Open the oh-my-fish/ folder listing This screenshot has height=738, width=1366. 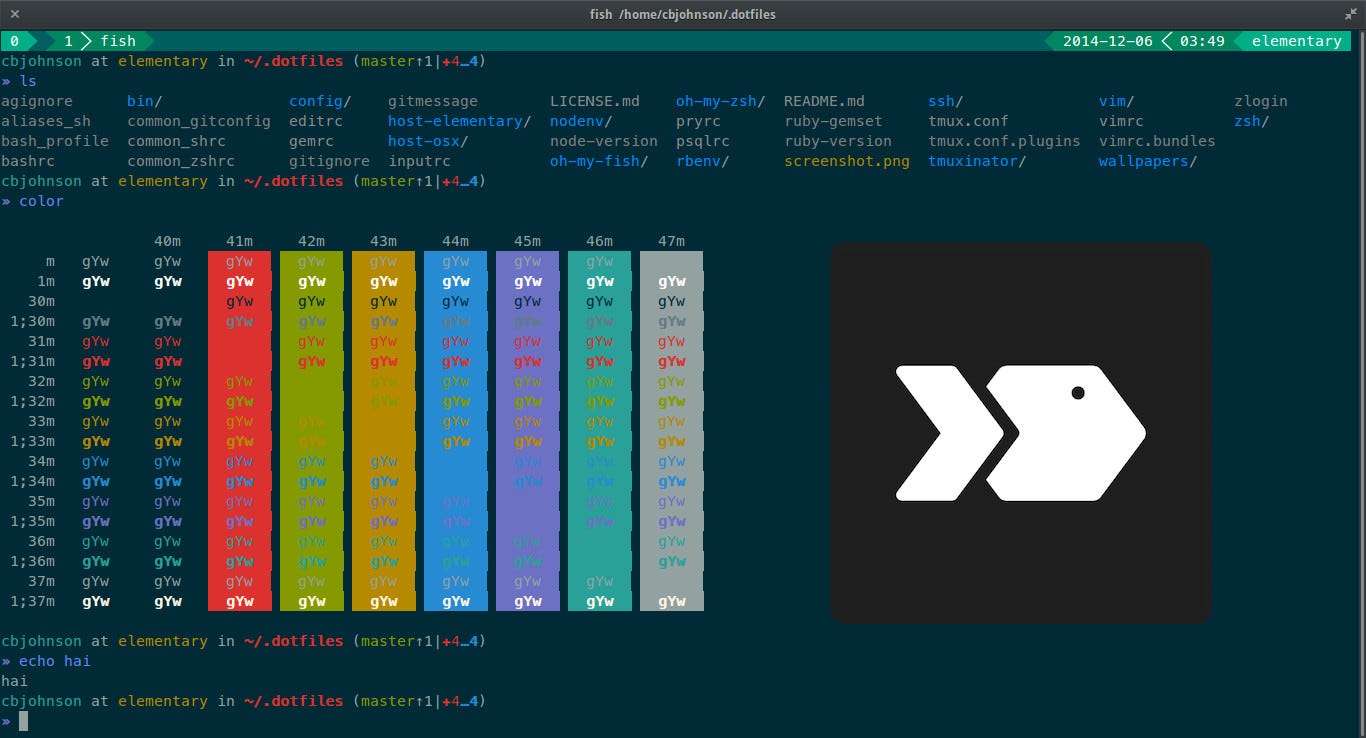598,161
